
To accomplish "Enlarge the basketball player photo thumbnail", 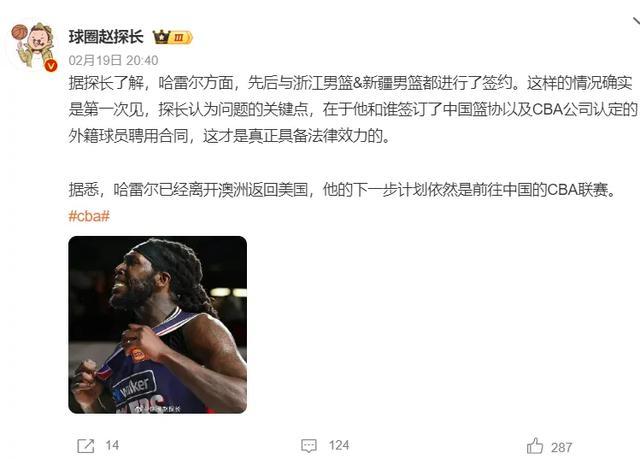I will pos(158,325).
